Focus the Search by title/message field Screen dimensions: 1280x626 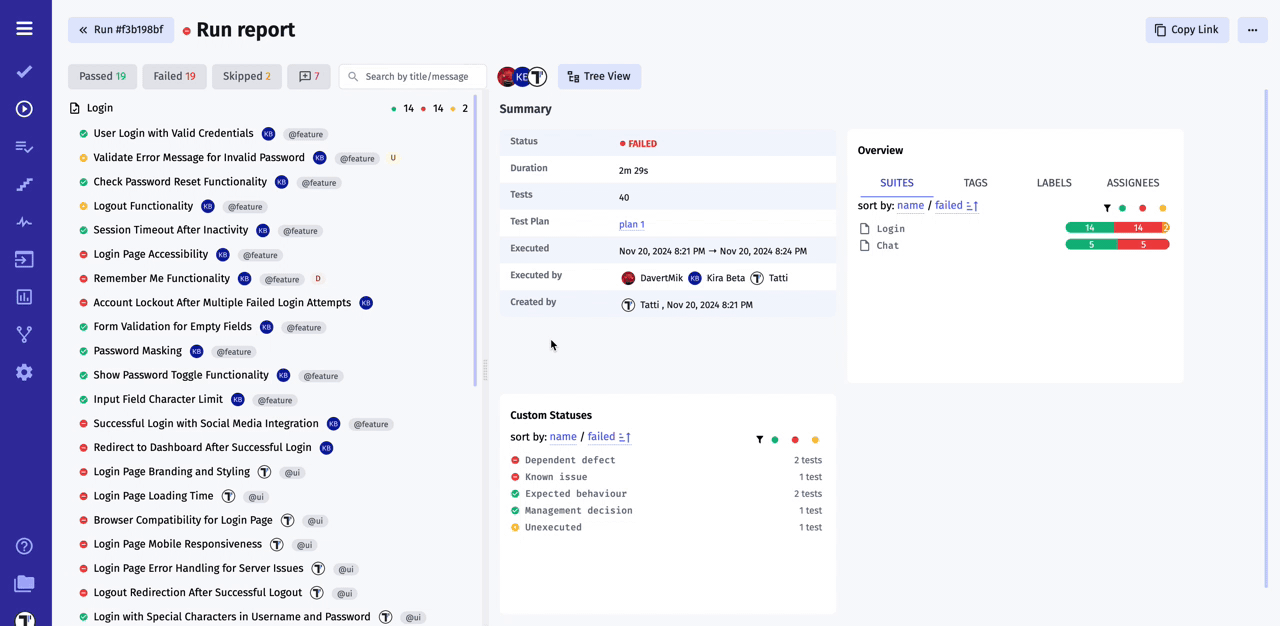click(x=413, y=76)
